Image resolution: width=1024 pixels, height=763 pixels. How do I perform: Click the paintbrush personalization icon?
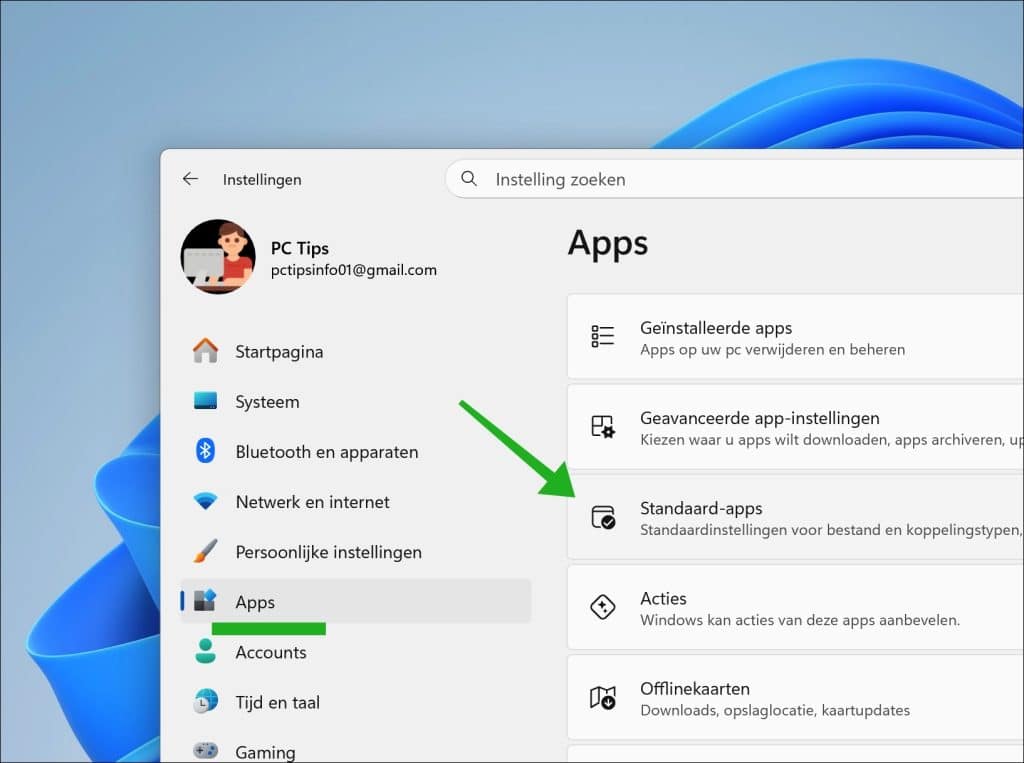pyautogui.click(x=205, y=551)
